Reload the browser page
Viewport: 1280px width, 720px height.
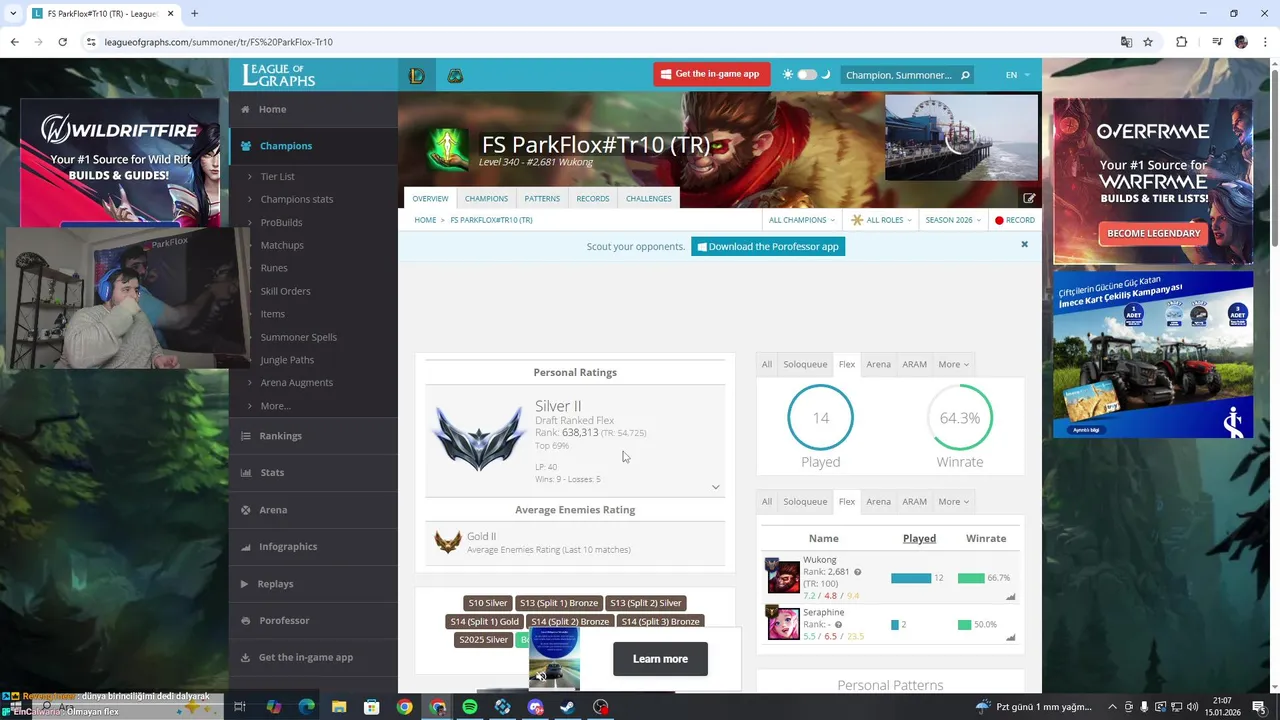(x=62, y=42)
